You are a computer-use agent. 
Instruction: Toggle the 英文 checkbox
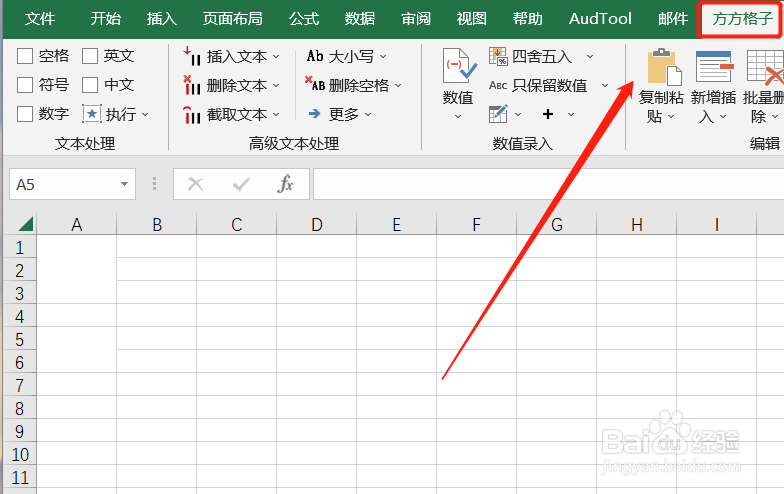[x=90, y=56]
